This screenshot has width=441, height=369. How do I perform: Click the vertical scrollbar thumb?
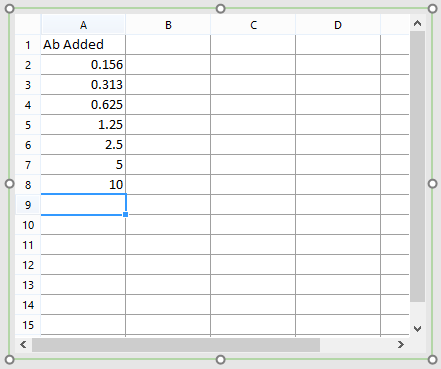[x=418, y=167]
